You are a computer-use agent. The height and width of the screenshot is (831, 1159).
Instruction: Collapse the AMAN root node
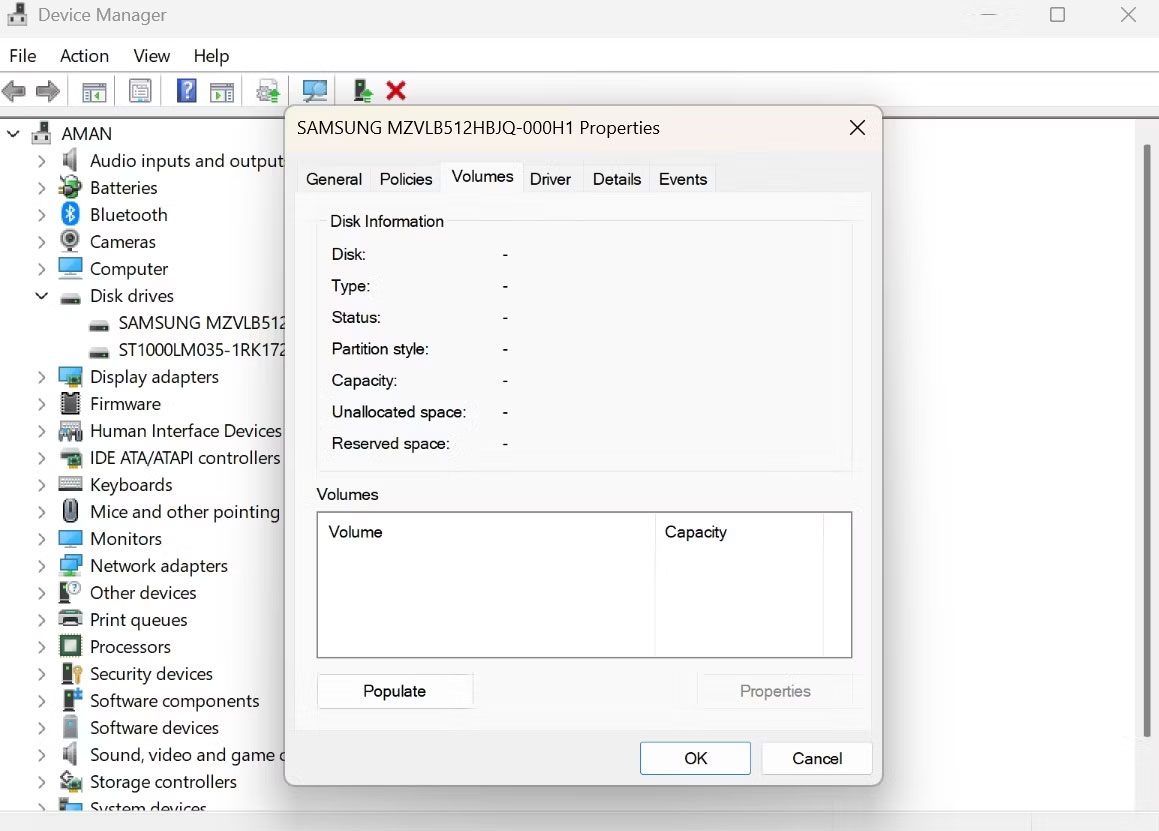[x=13, y=134]
